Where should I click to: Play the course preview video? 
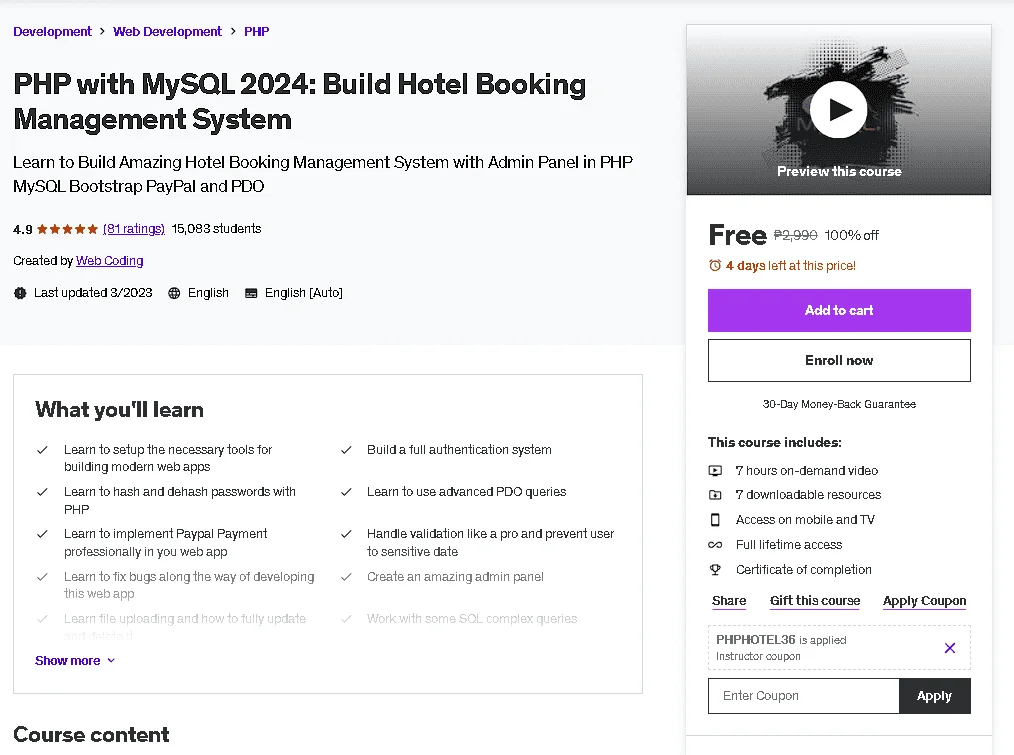839,109
